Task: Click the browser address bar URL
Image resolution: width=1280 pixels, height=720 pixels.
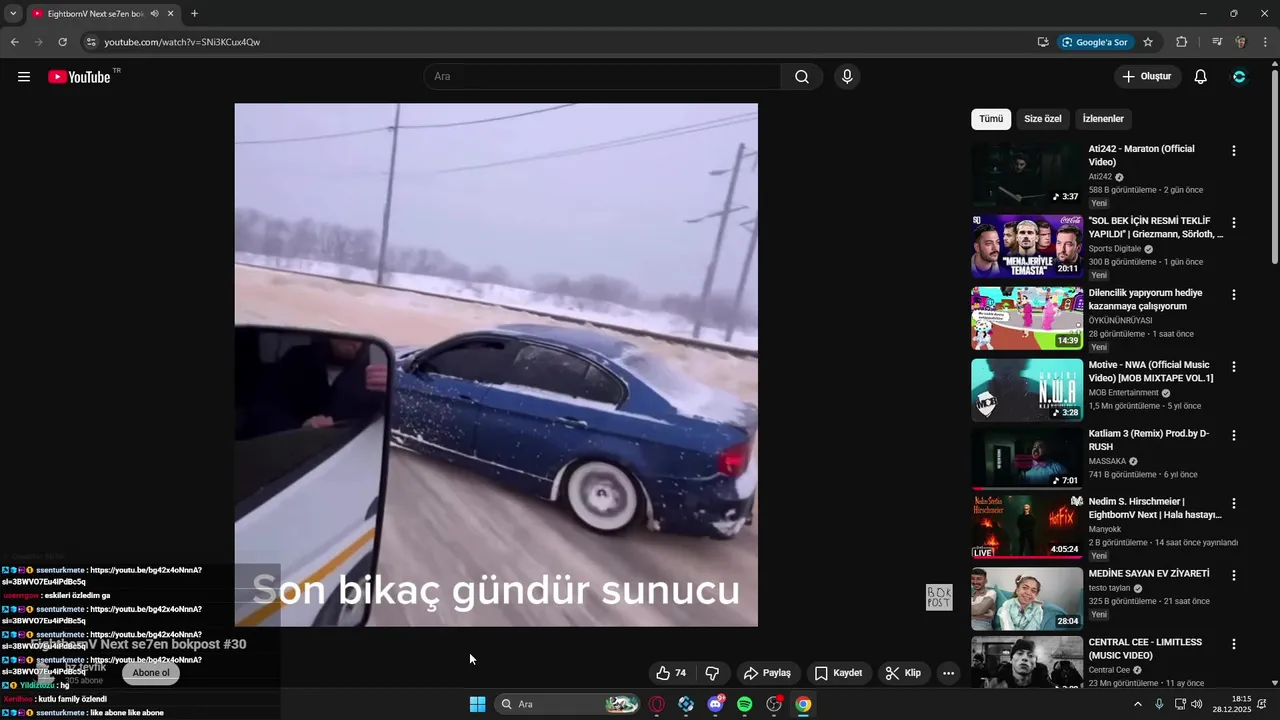Action: click(182, 42)
